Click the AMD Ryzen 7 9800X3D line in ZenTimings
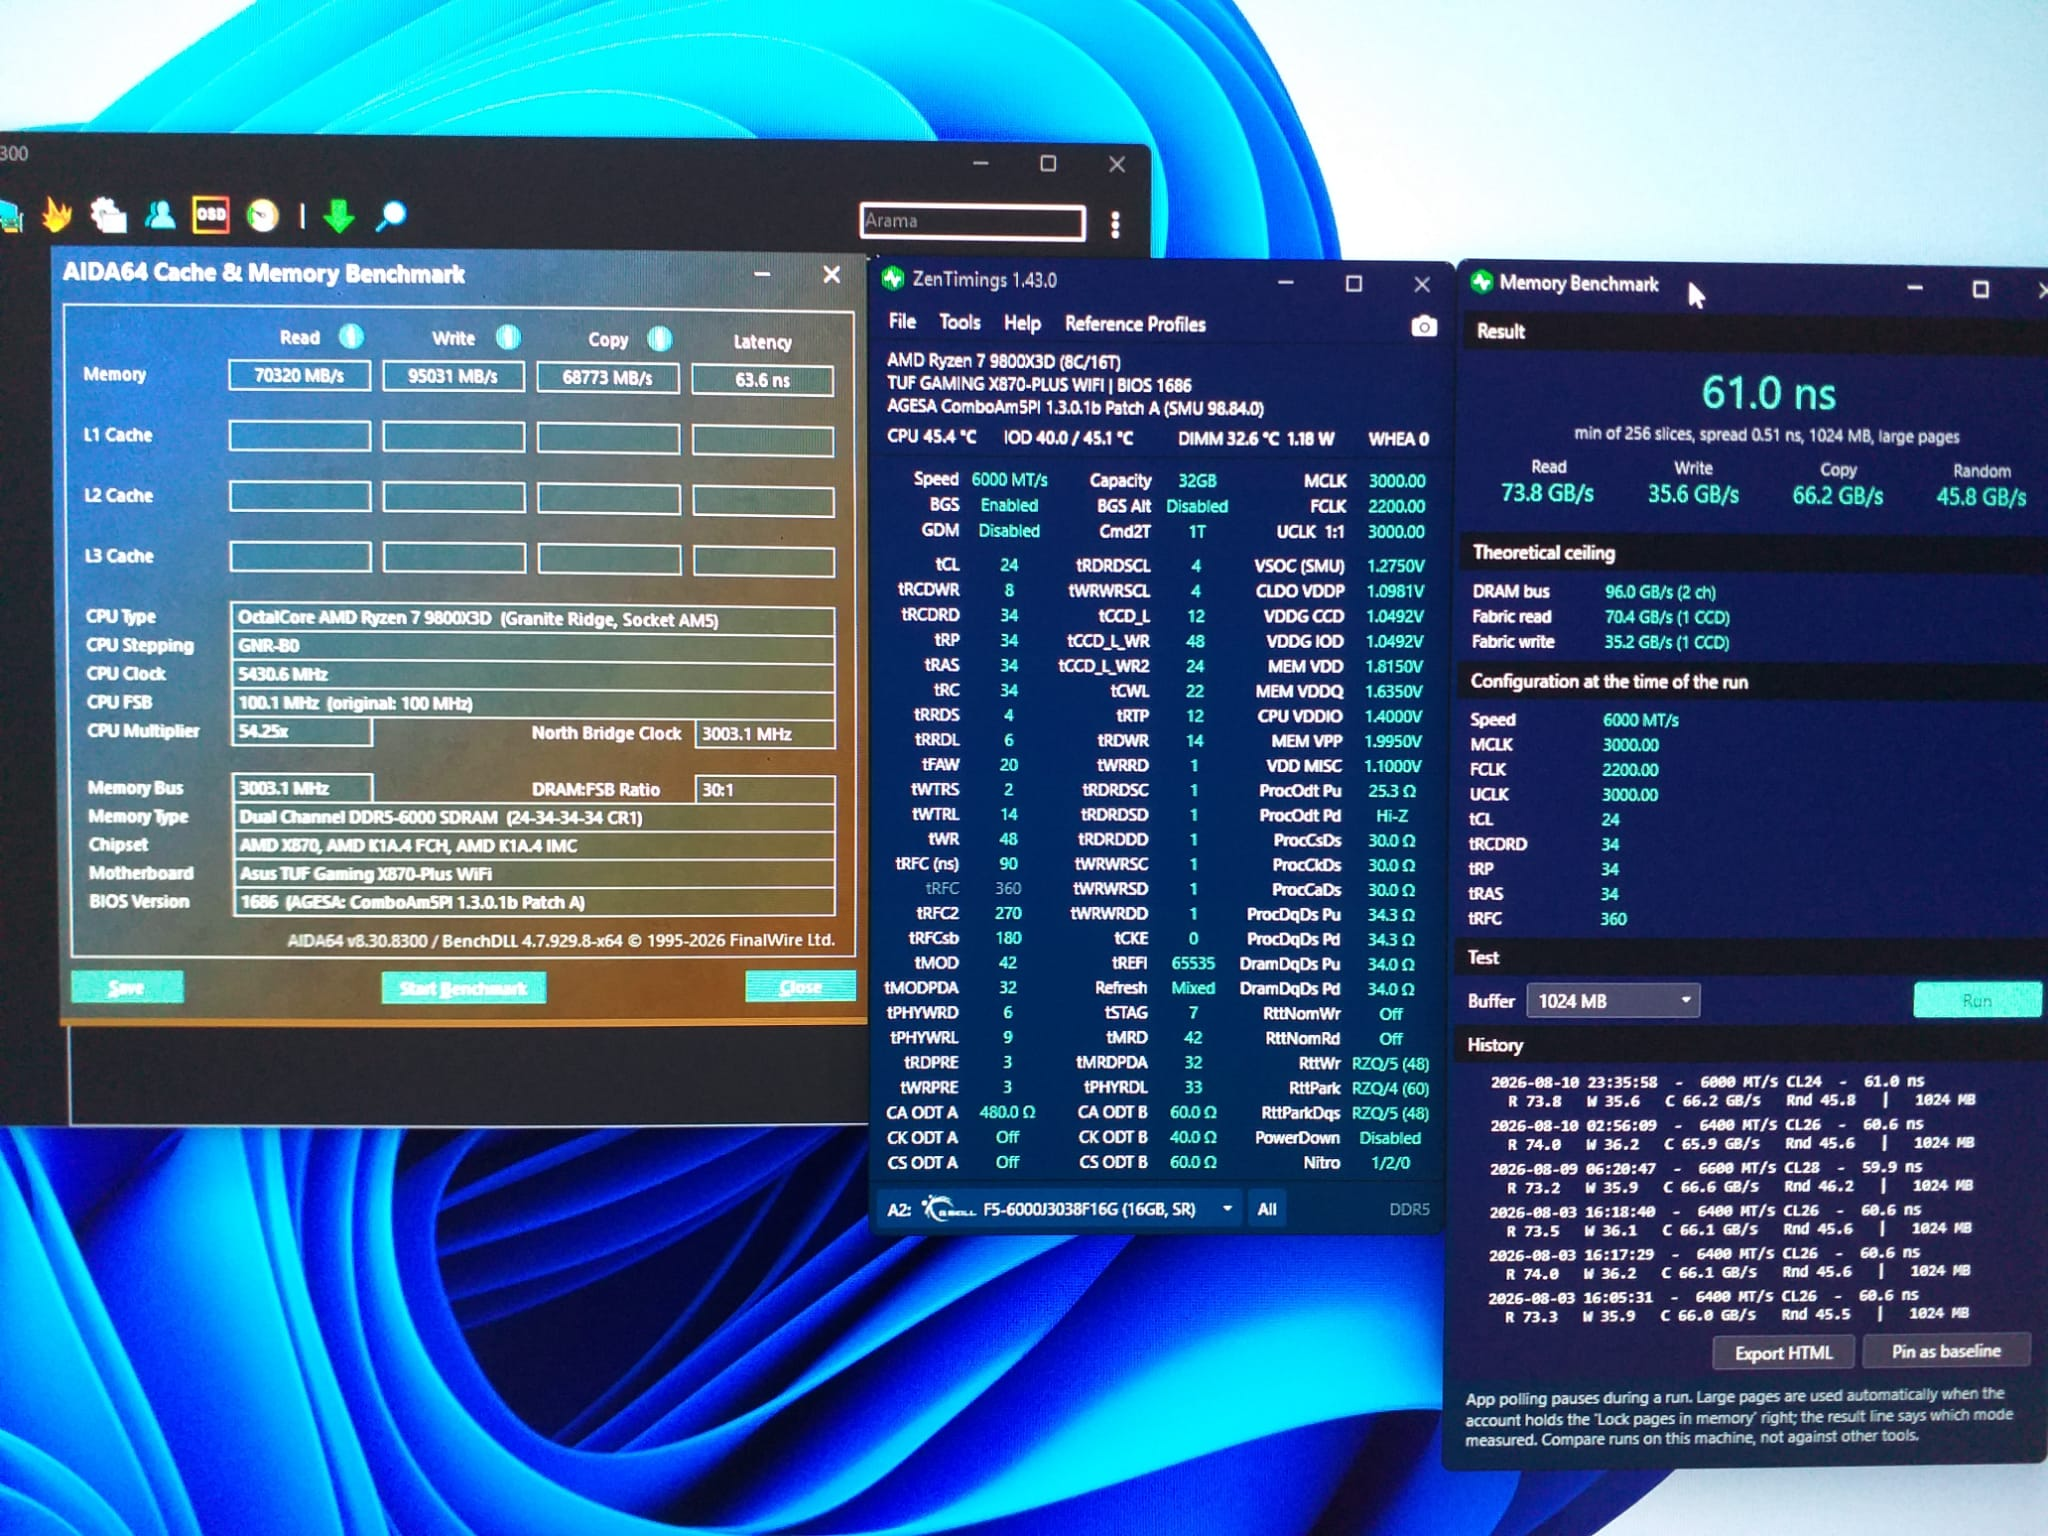 [x=1004, y=361]
